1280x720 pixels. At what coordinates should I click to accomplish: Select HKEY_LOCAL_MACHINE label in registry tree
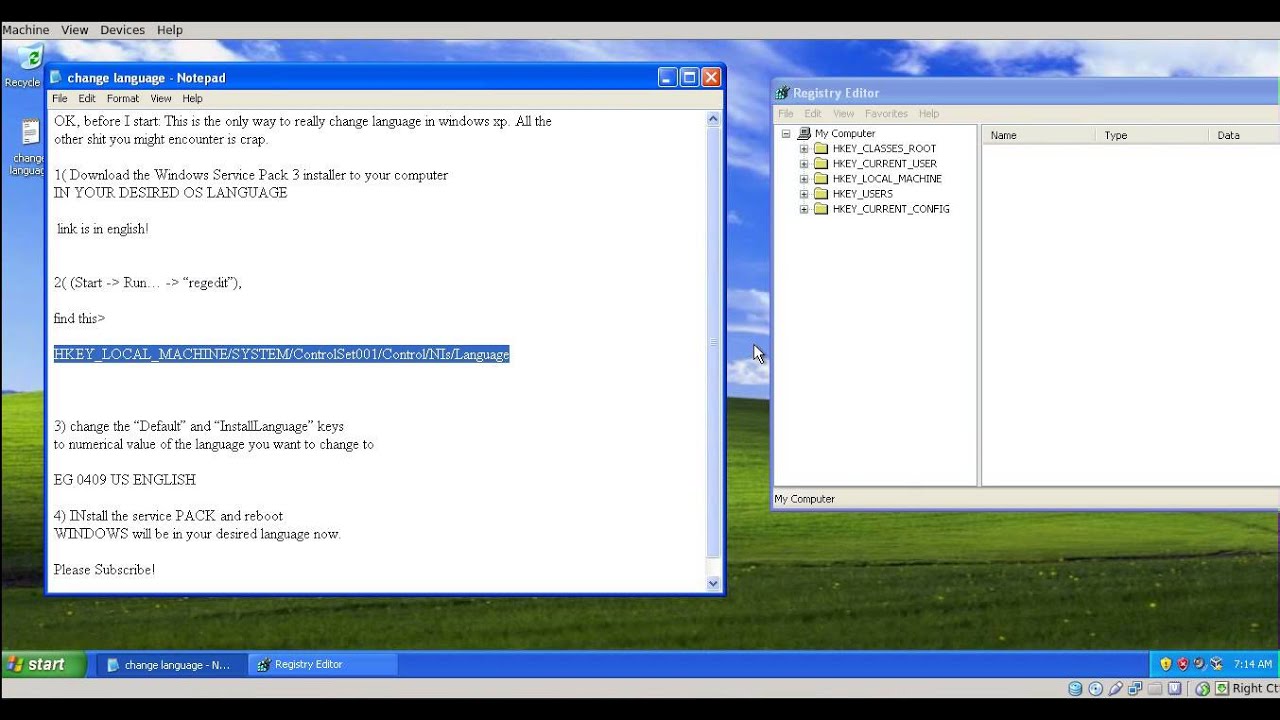[x=887, y=179]
